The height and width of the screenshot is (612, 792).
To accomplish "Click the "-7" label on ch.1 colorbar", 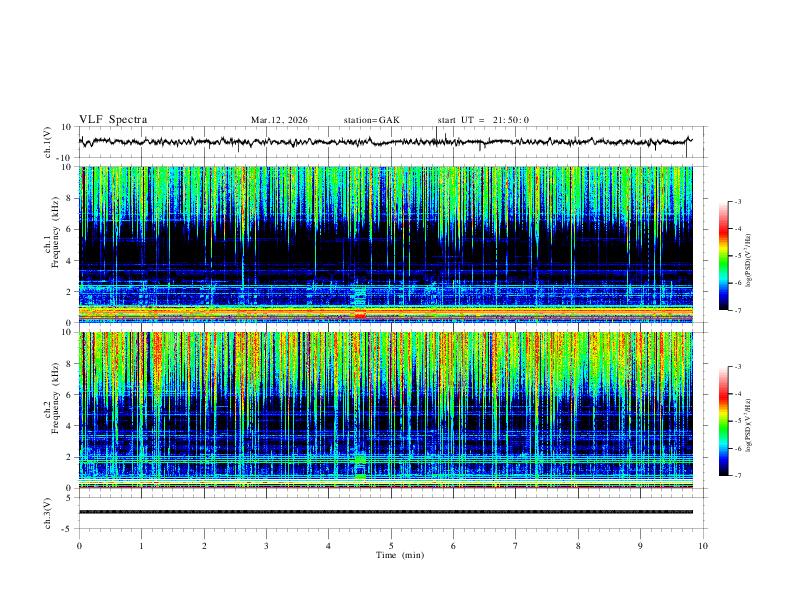I will pyautogui.click(x=737, y=311).
